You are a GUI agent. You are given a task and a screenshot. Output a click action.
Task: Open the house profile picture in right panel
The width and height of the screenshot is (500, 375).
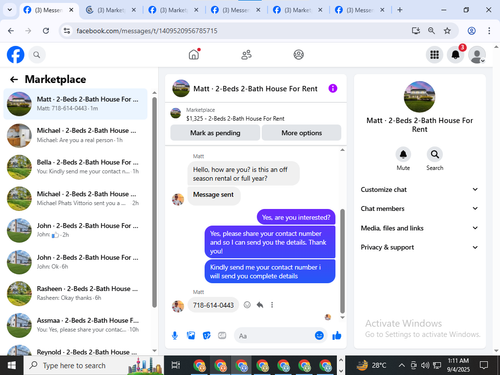[419, 97]
